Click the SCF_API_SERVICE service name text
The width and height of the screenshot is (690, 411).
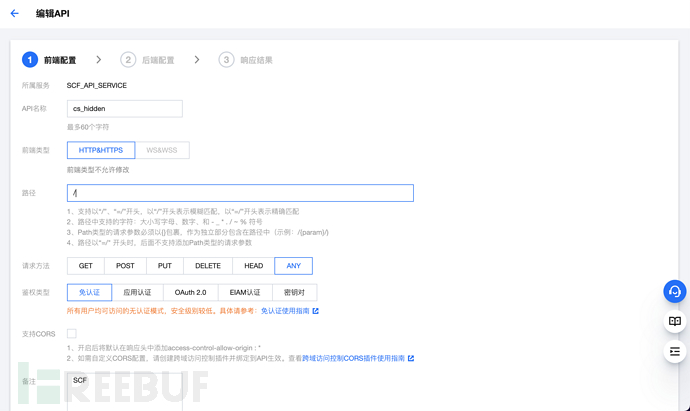[x=97, y=85]
